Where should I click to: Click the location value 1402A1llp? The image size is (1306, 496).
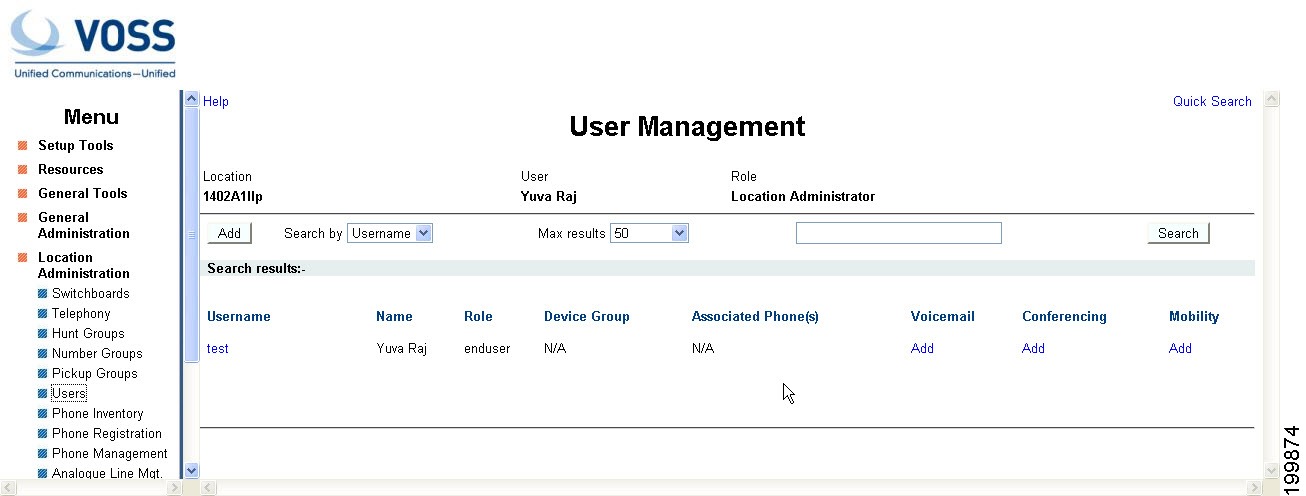[233, 197]
